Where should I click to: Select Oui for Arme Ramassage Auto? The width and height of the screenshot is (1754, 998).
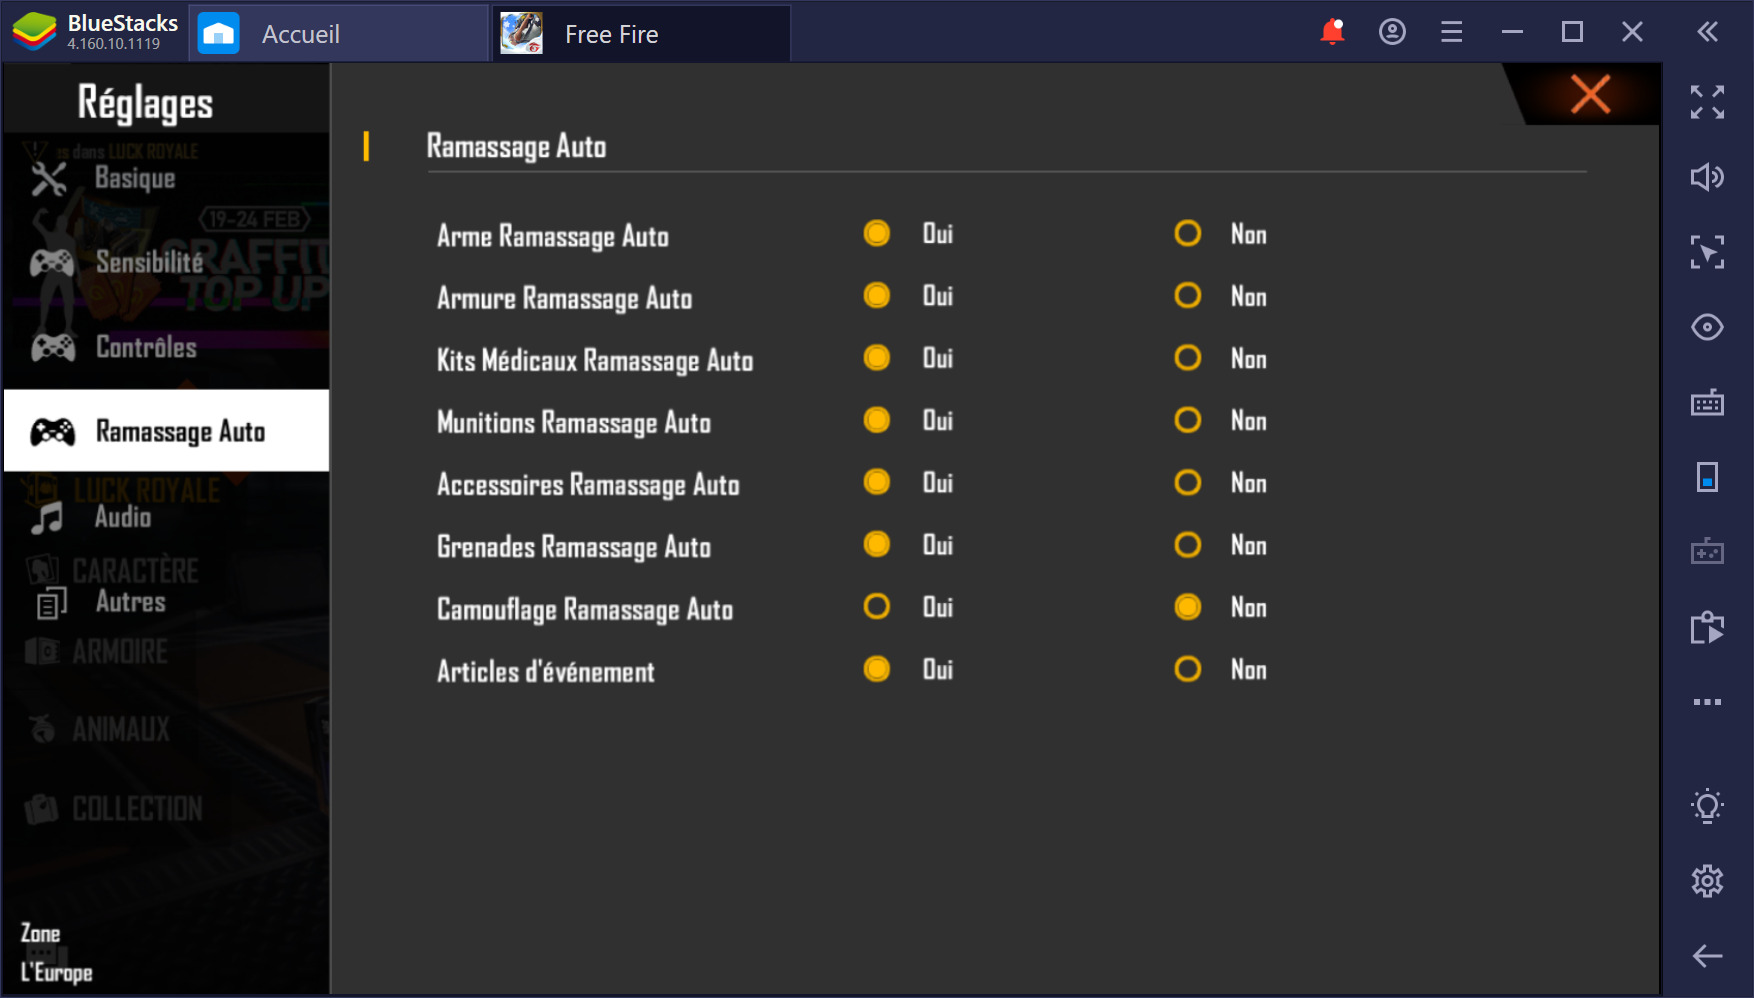click(x=877, y=234)
